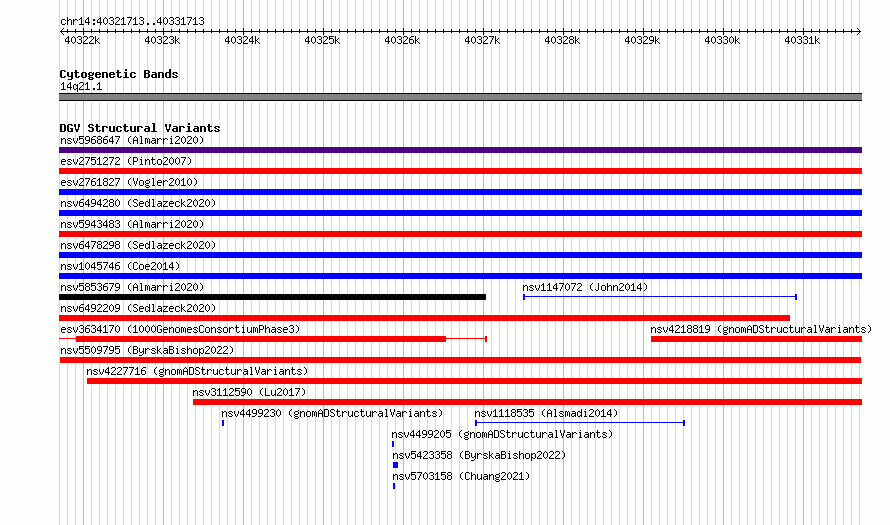Open the nsv5968647 (Almarri2020) label

coord(132,140)
